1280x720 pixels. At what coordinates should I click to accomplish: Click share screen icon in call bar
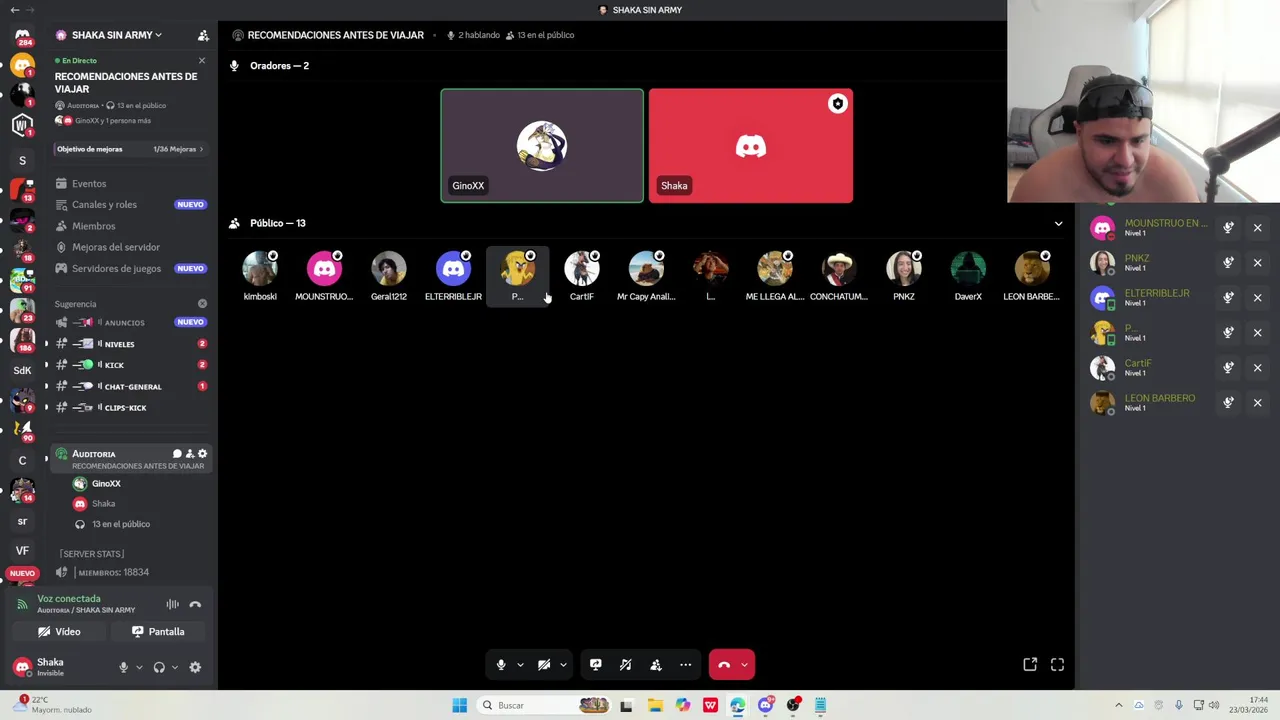[595, 664]
